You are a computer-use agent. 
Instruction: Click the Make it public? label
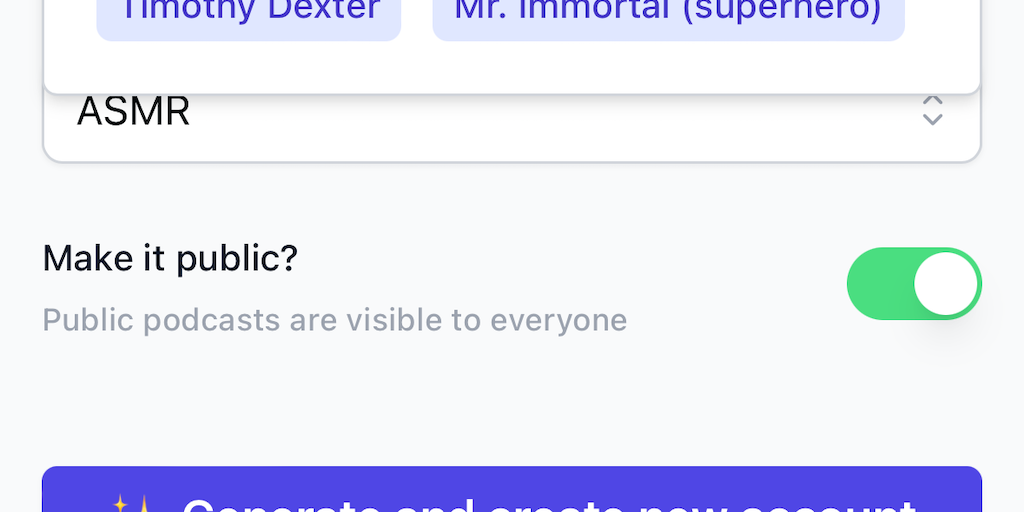click(x=170, y=258)
